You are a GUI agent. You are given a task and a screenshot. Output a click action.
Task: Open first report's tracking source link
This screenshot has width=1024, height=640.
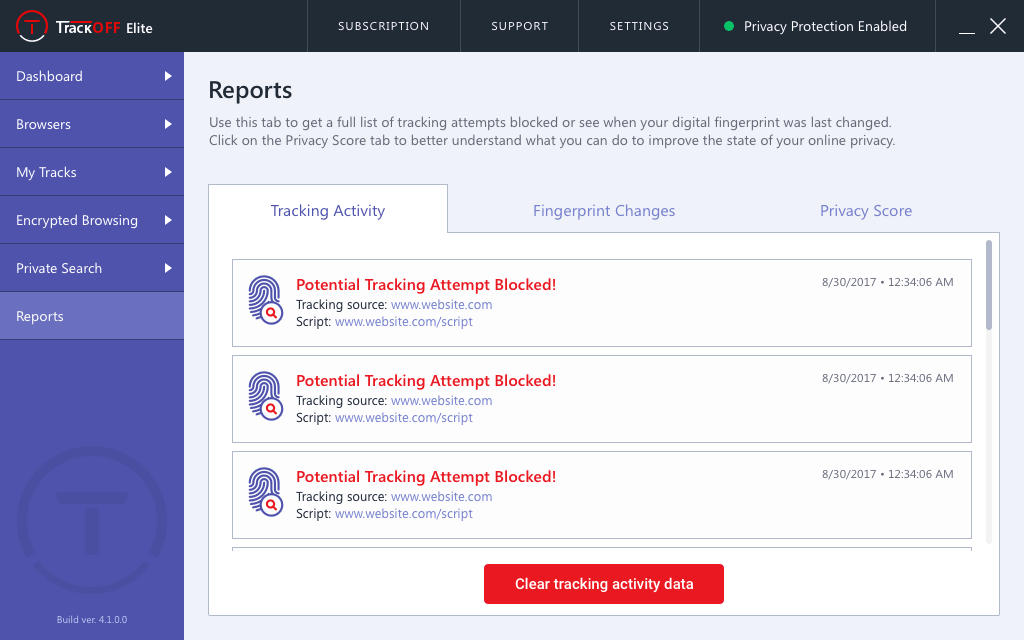[441, 304]
